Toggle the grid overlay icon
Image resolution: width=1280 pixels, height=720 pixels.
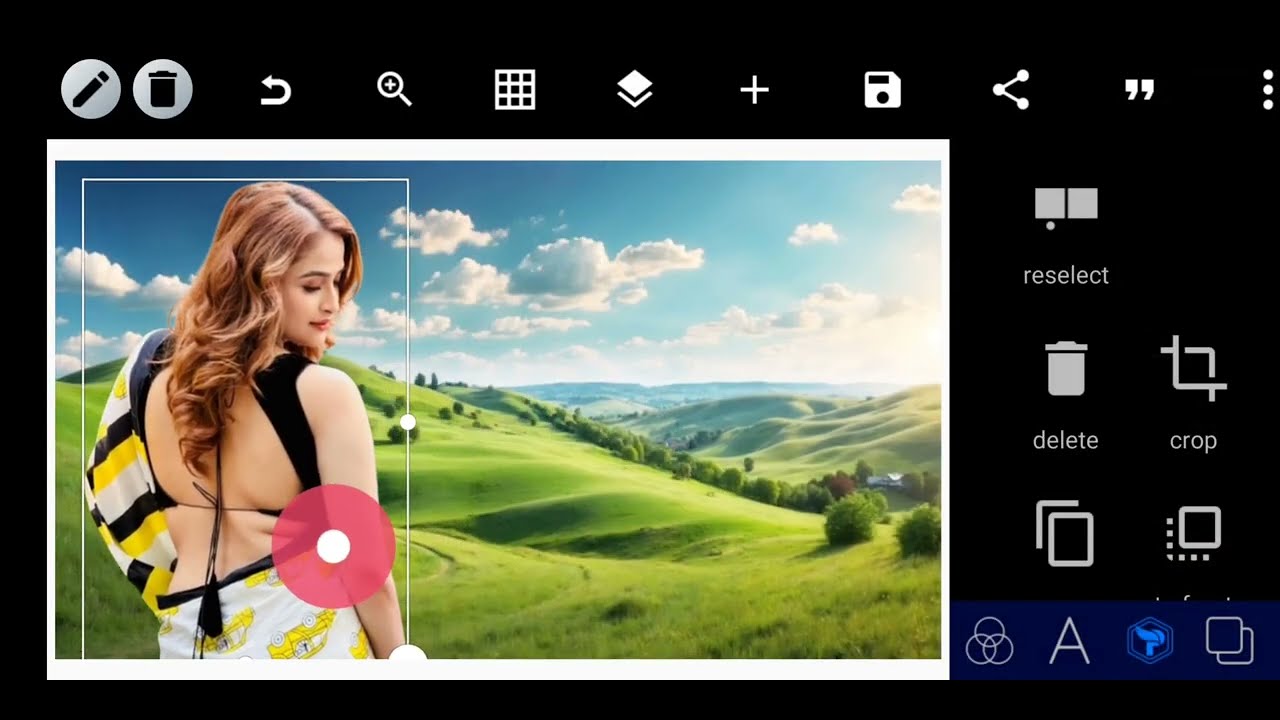click(x=515, y=90)
